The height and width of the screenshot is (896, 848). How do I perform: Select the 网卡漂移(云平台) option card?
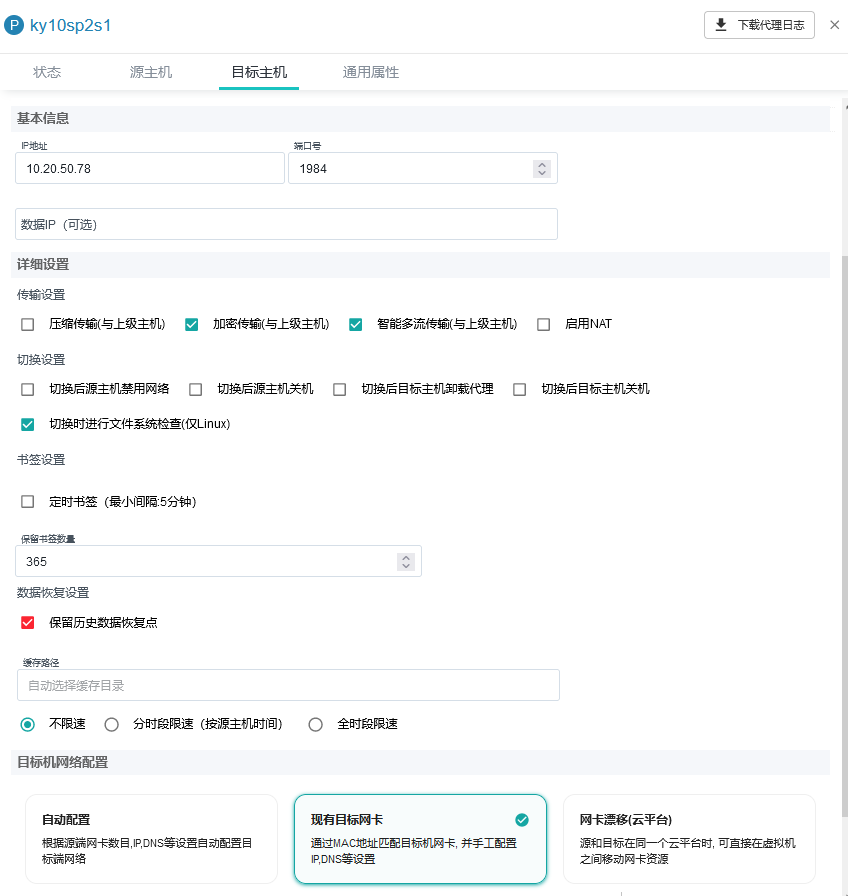688,840
